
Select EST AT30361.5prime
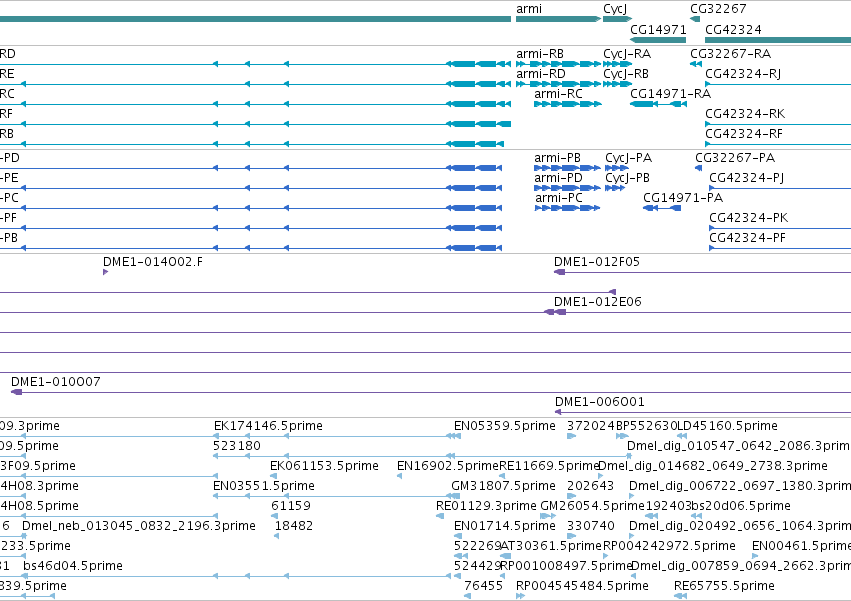[x=551, y=547]
